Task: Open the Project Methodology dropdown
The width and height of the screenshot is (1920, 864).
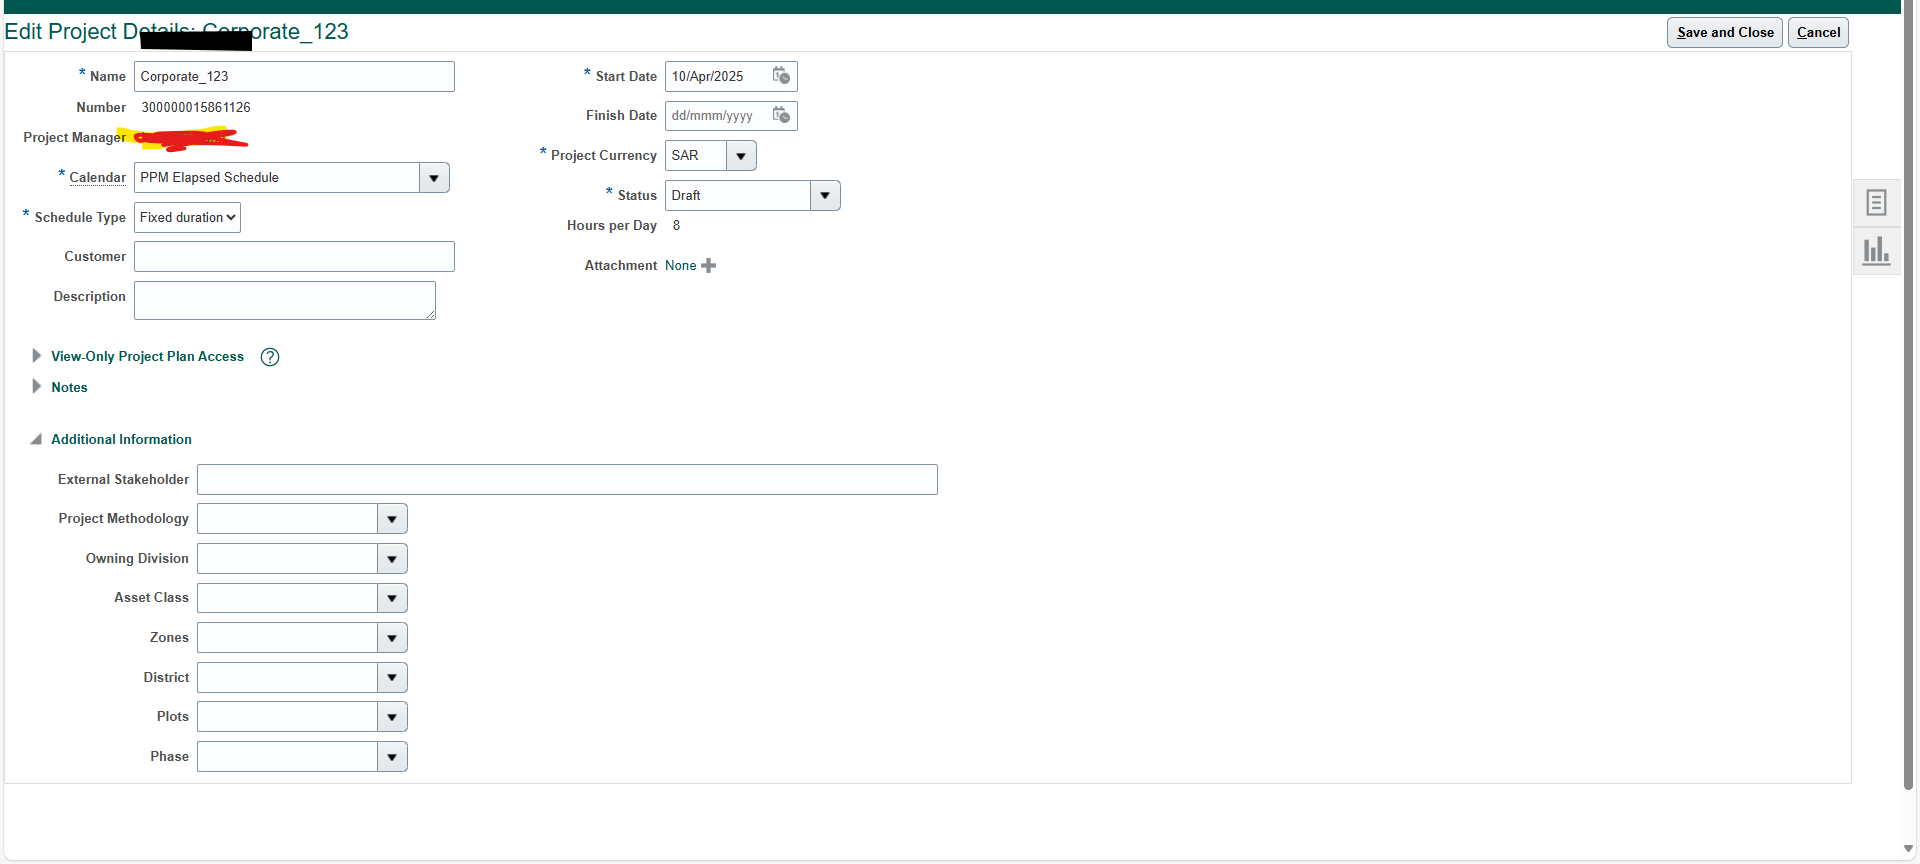Action: tap(392, 519)
